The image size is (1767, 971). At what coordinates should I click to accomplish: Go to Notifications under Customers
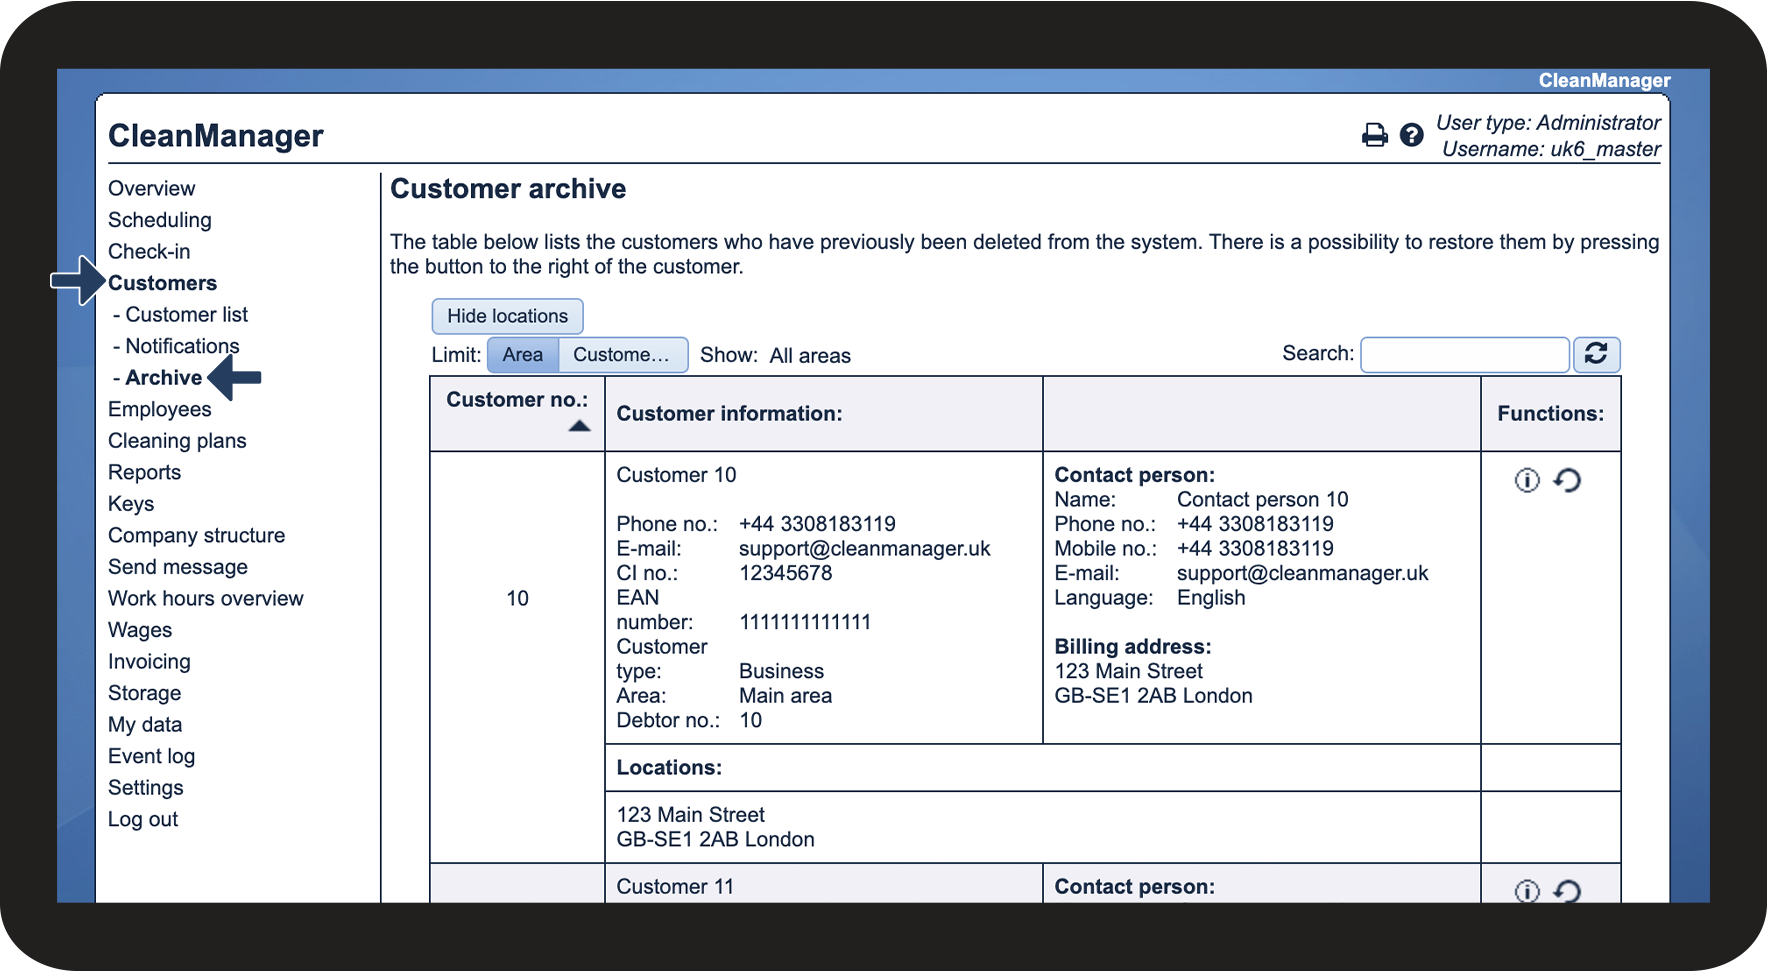coord(182,346)
